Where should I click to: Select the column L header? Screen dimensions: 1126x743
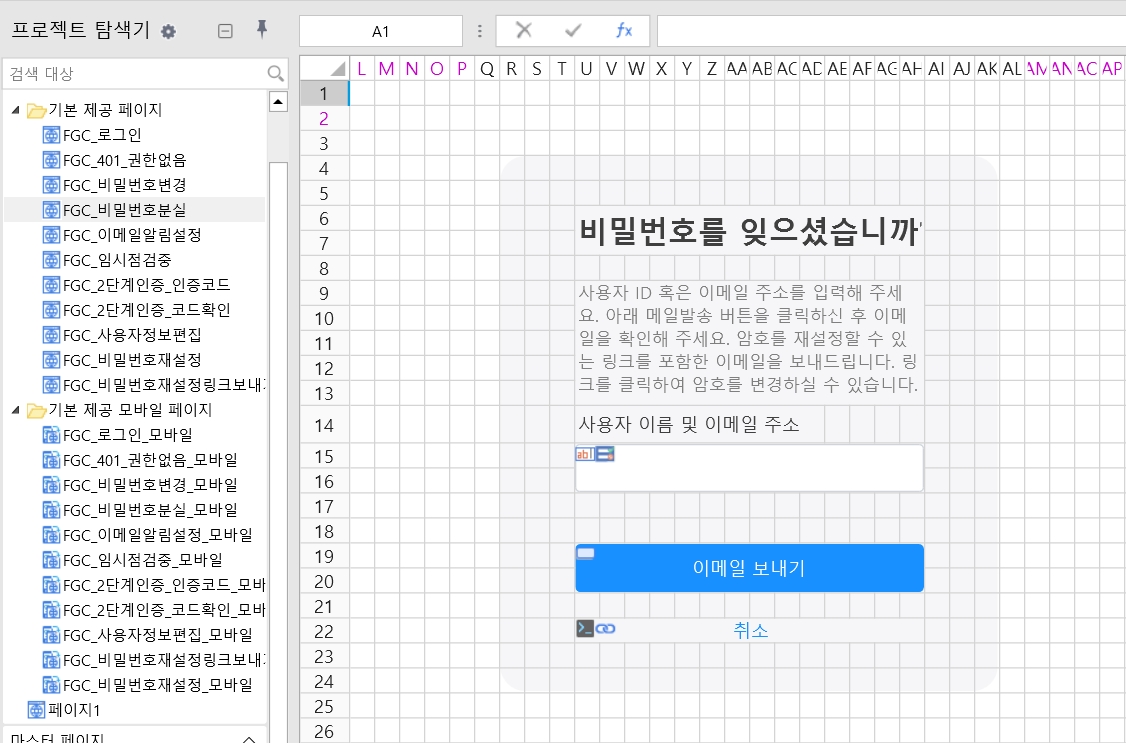tap(361, 68)
